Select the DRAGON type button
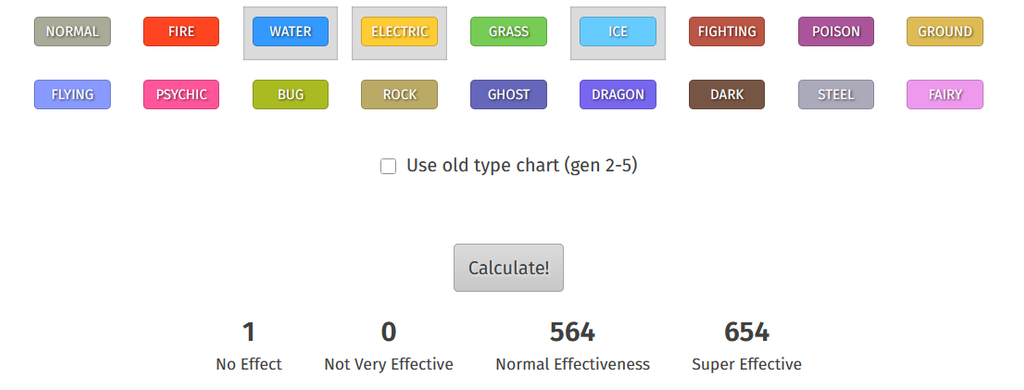Screen dimensions: 1024x390 [618, 94]
